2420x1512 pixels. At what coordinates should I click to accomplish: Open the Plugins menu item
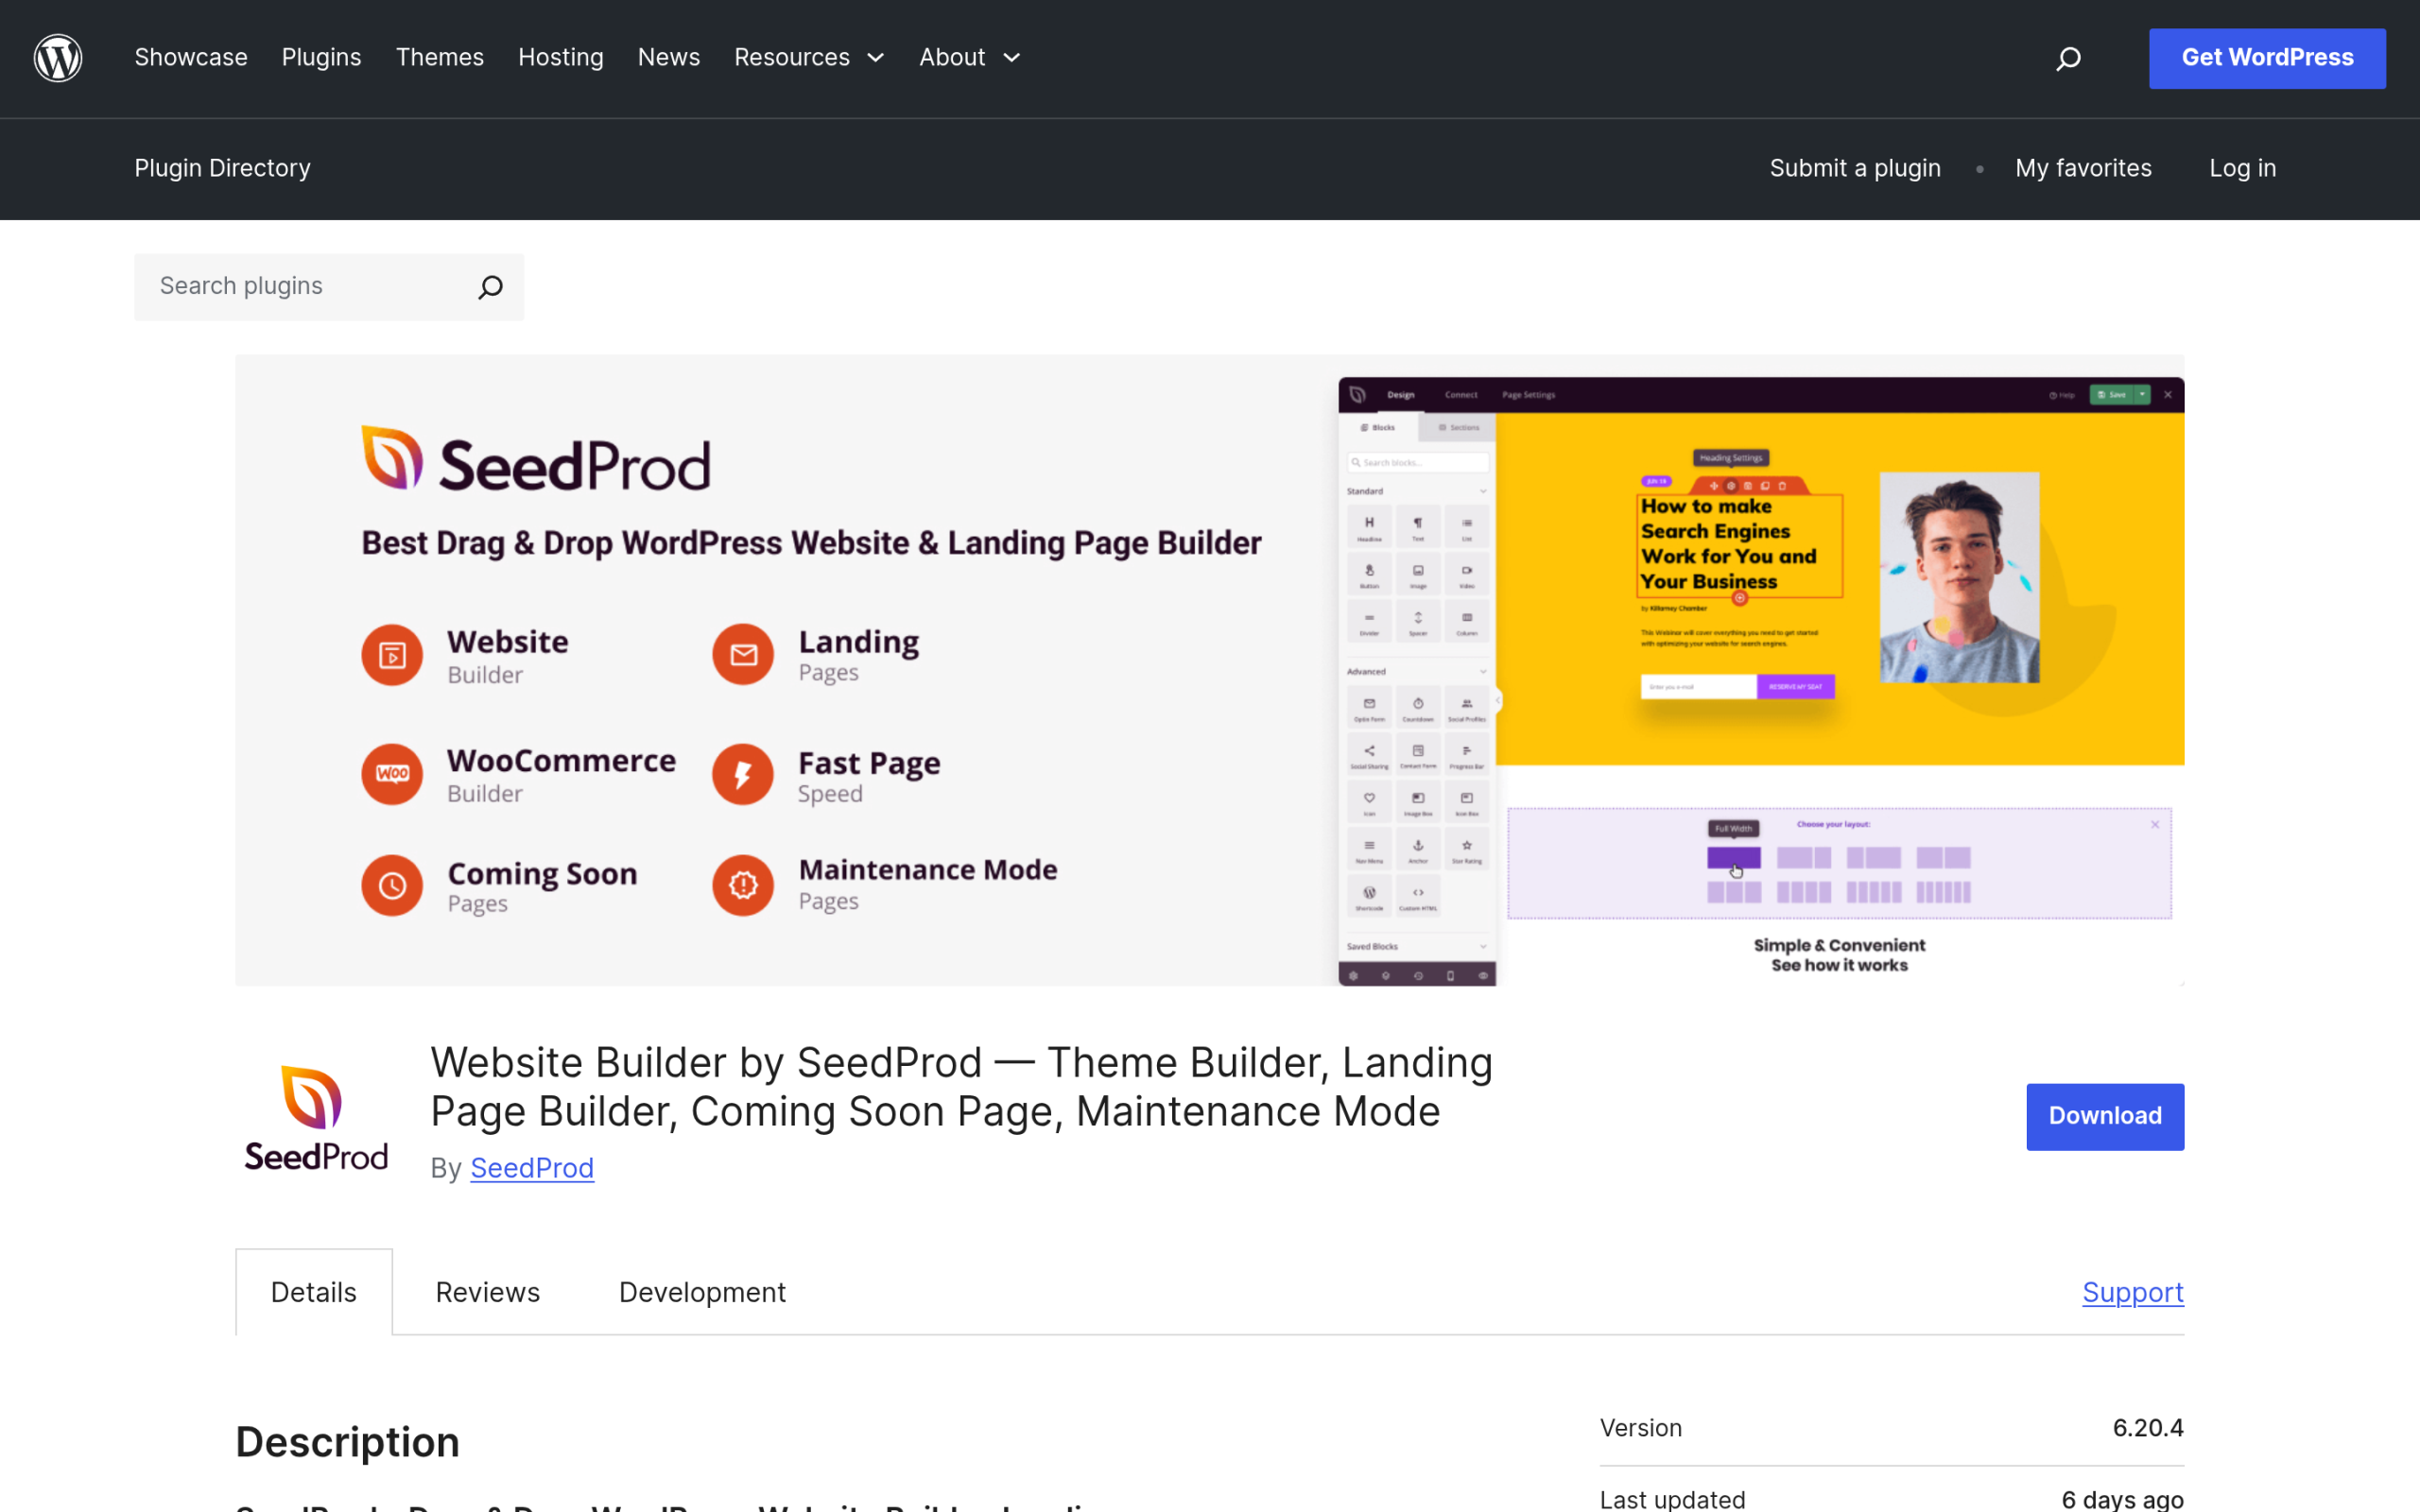(x=321, y=58)
